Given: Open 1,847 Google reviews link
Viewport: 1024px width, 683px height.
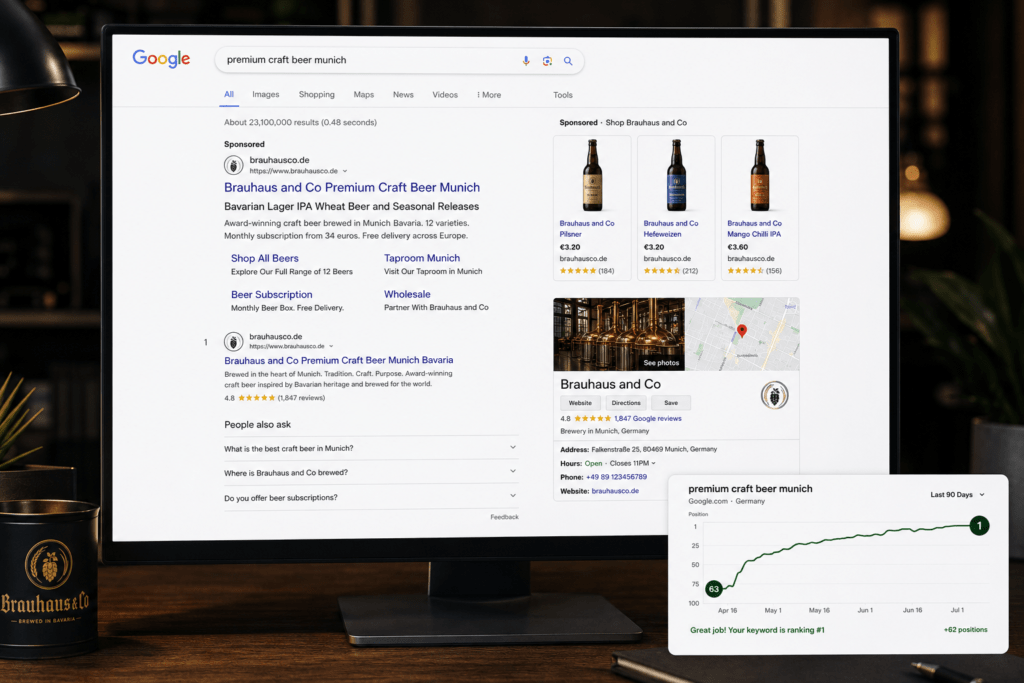Looking at the screenshot, I should [647, 419].
